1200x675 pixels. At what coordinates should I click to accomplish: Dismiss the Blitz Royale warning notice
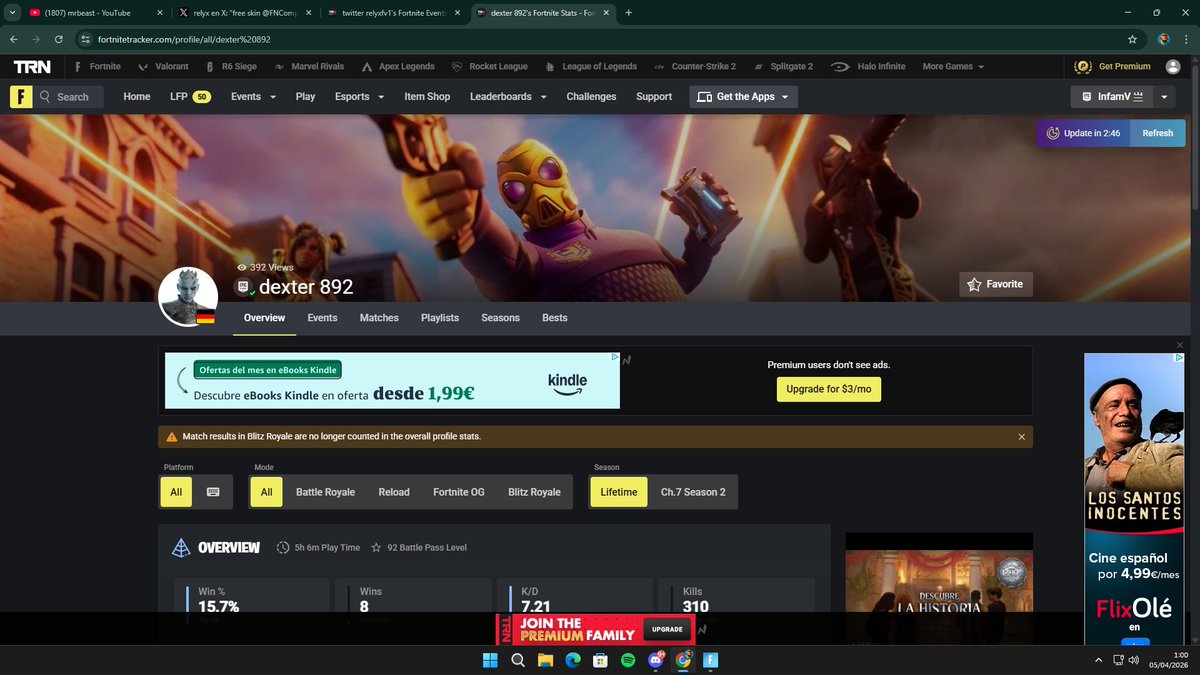pos(1021,437)
